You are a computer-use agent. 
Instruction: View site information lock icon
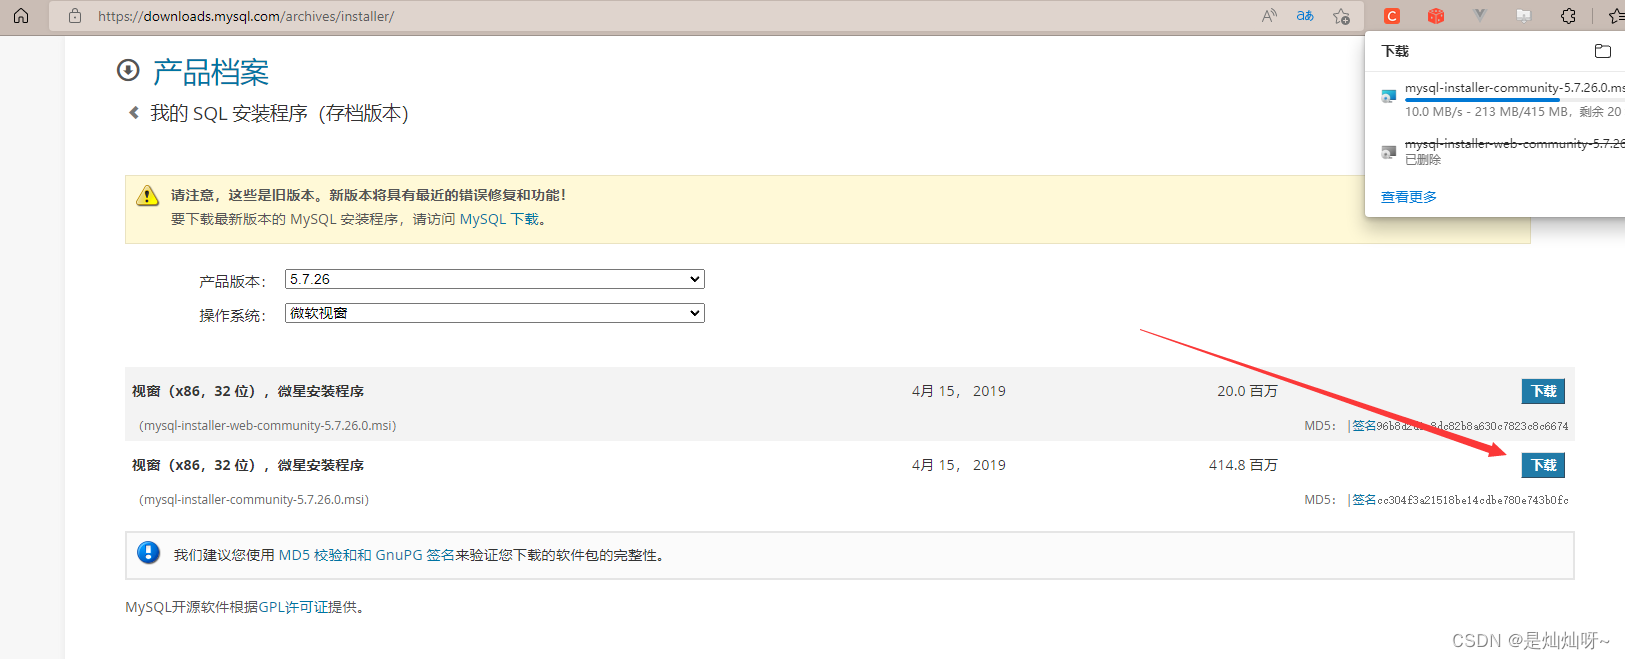(75, 16)
